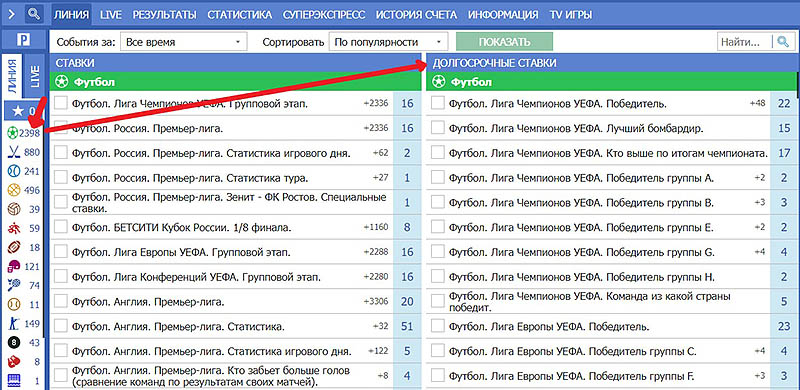Click football icon in Ставки green header

click(x=62, y=82)
